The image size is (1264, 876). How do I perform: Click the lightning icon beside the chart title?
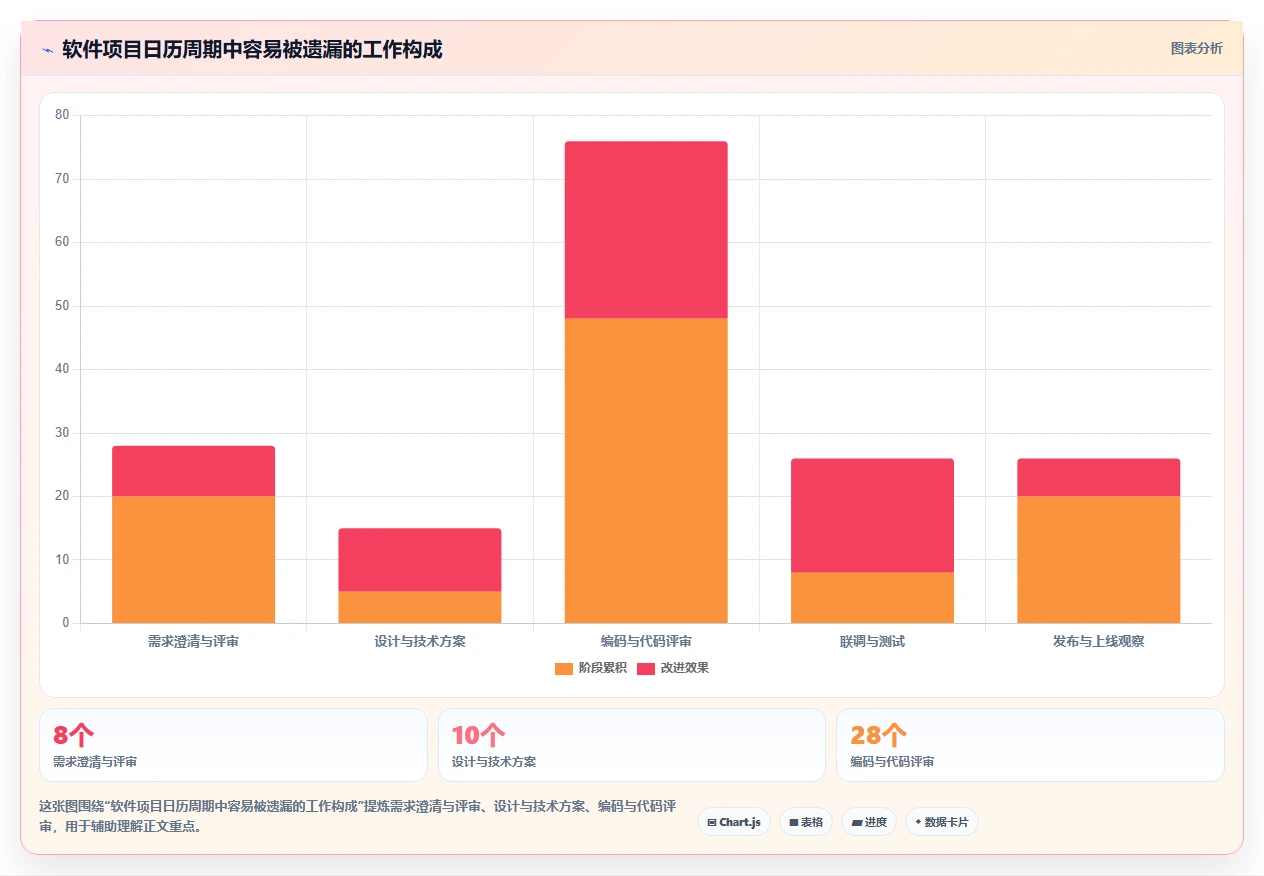[x=47, y=49]
